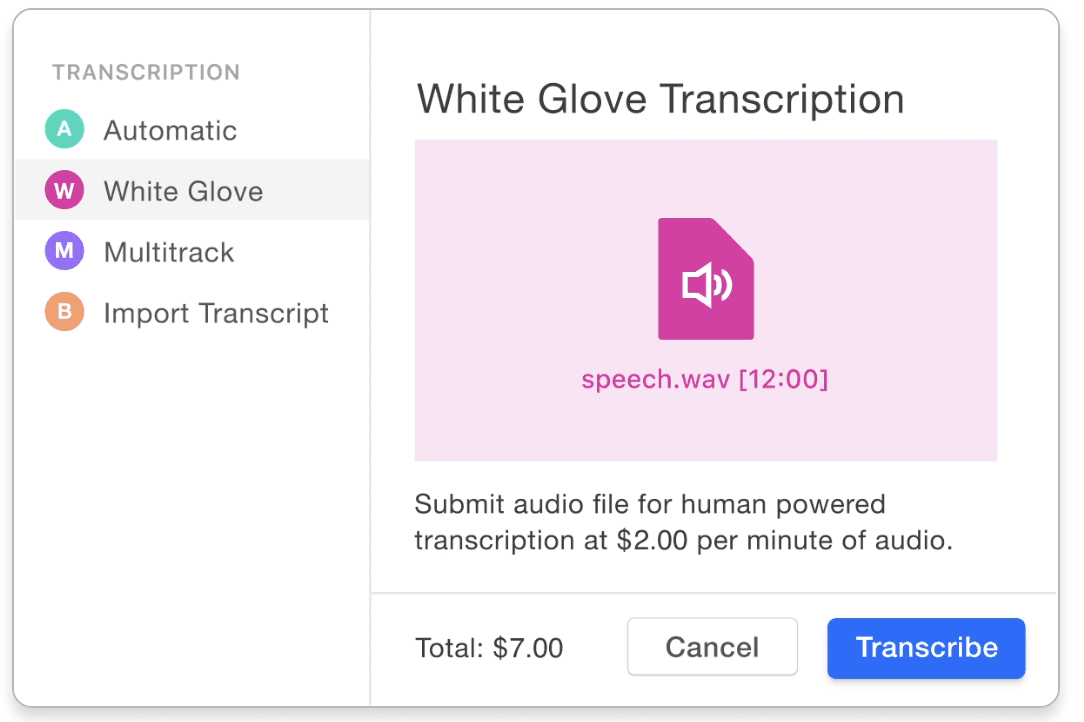Viewport: 1084px width, 722px height.
Task: Select the White Glove sidebar label
Action: click(x=183, y=191)
